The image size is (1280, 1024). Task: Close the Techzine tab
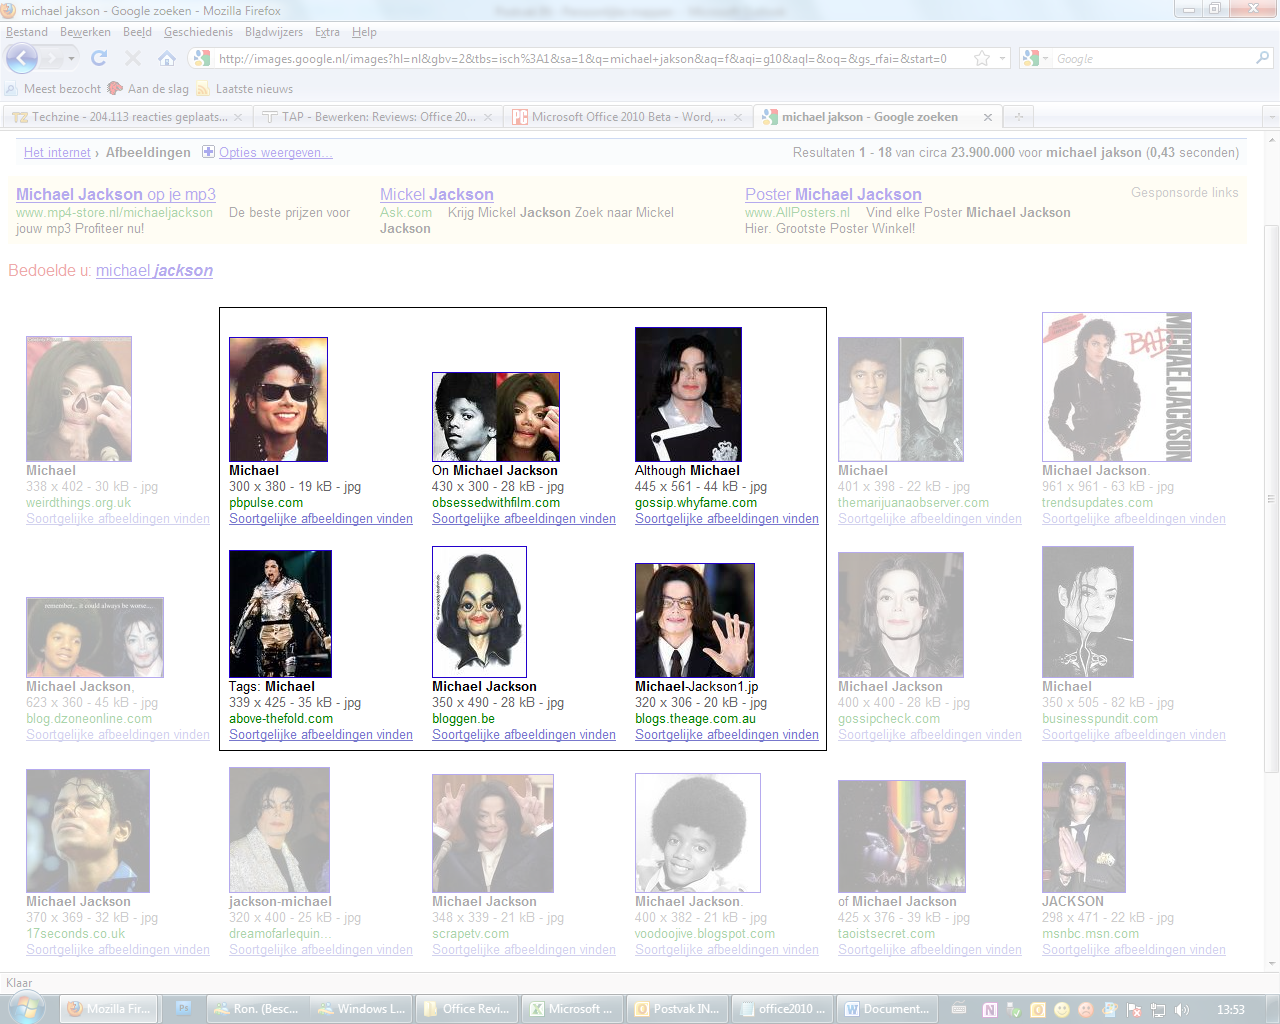[x=238, y=117]
